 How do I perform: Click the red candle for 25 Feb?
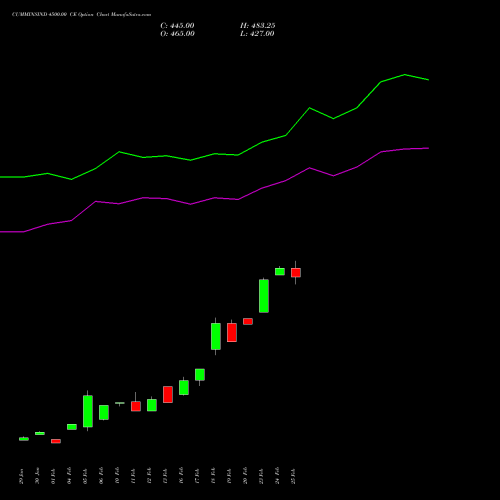click(x=296, y=272)
